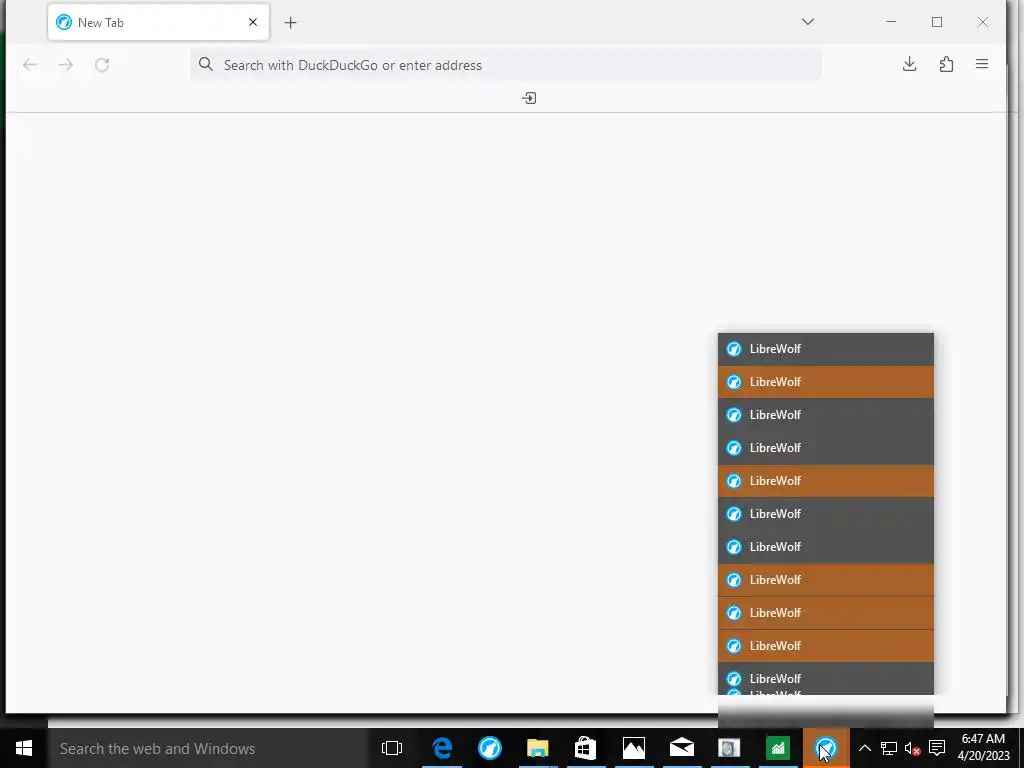Click LibreWolf taskbar icon next to Edge
Screen dimensions: 1024x768
(490, 748)
